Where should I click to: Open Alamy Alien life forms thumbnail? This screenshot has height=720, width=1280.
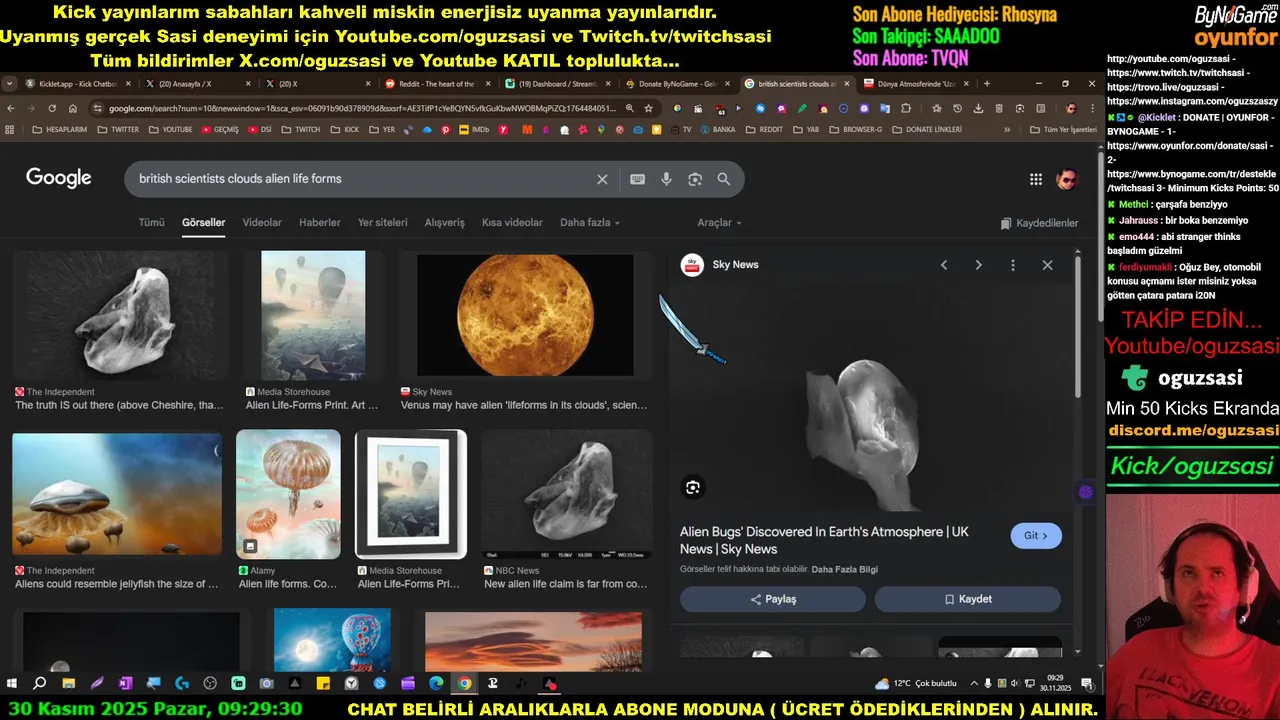[x=288, y=493]
